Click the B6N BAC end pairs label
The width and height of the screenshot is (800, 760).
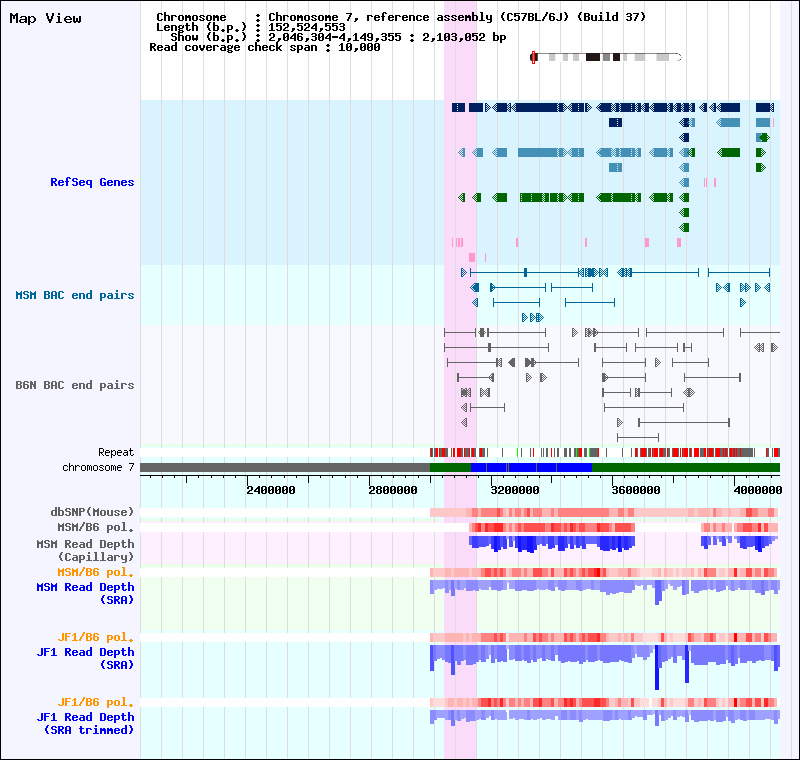(75, 385)
